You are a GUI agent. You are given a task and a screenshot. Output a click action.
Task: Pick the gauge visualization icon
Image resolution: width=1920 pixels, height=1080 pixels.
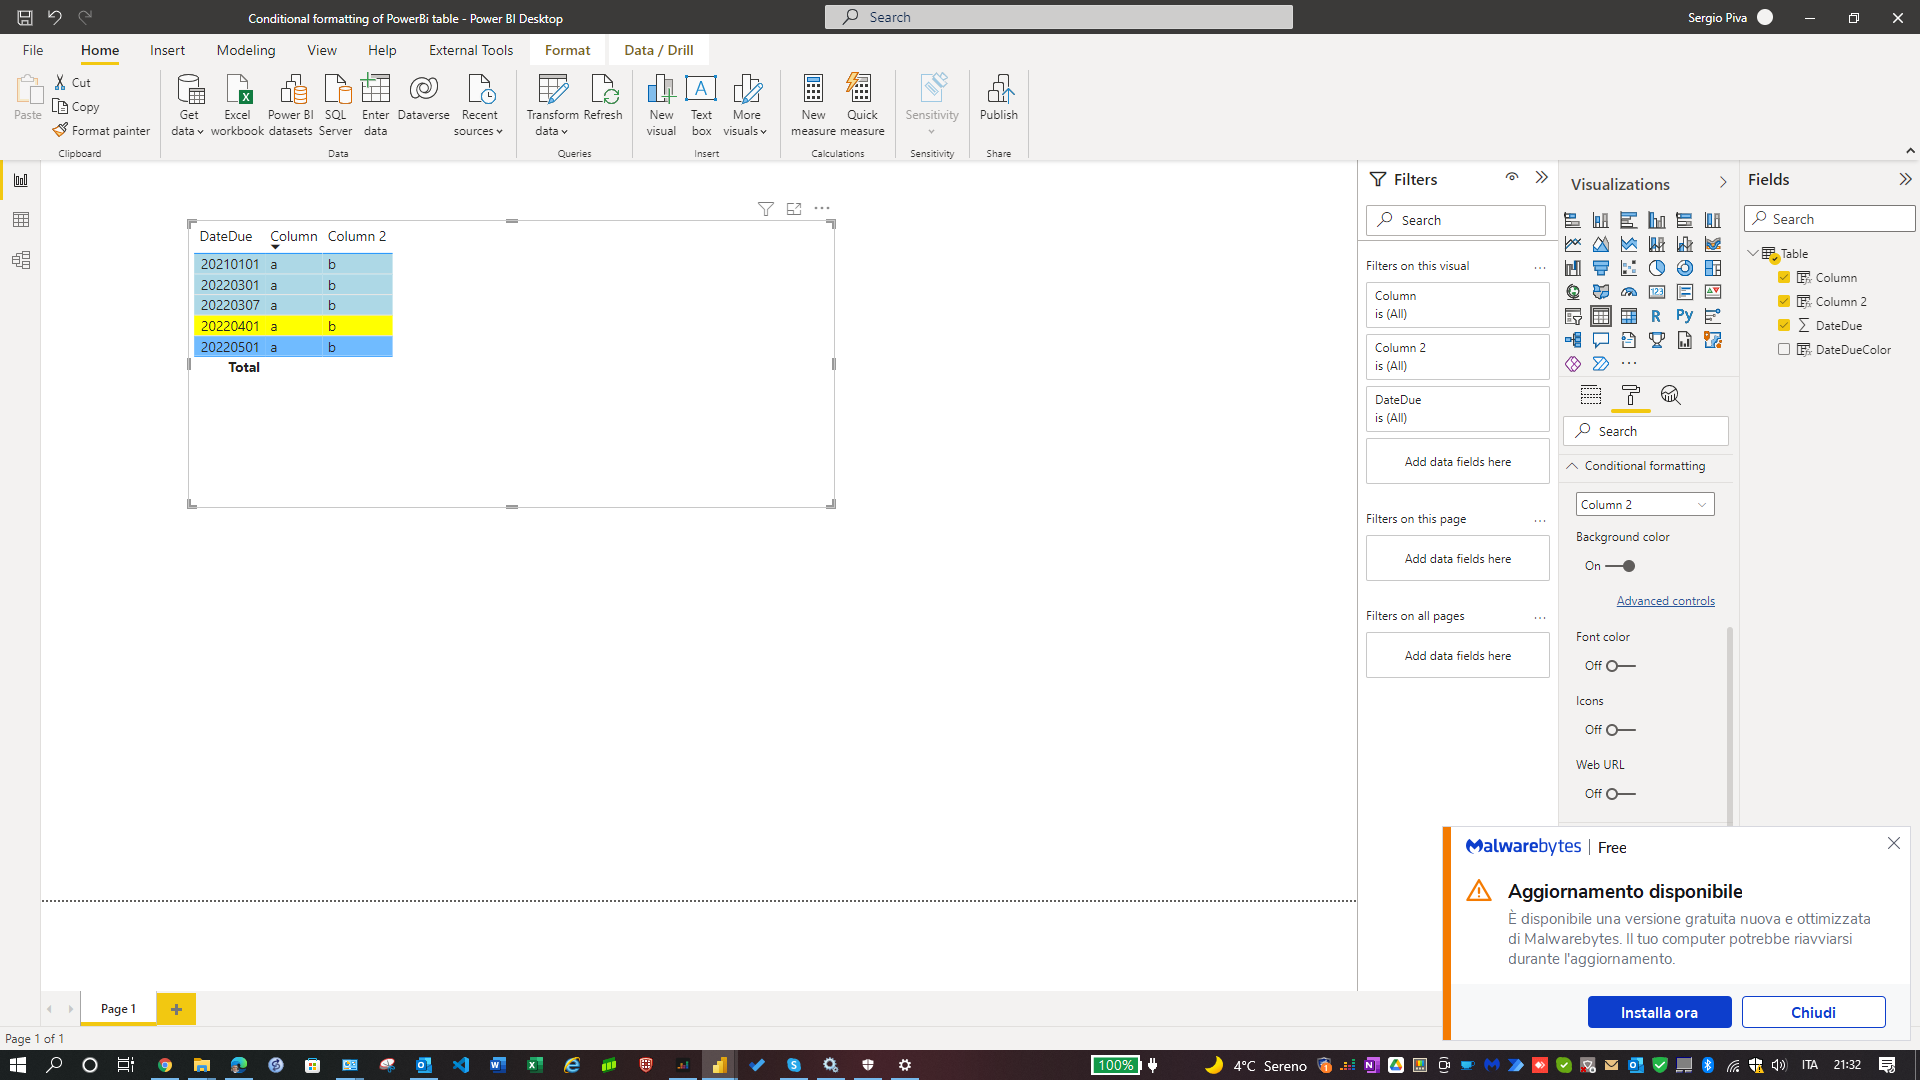[1629, 292]
